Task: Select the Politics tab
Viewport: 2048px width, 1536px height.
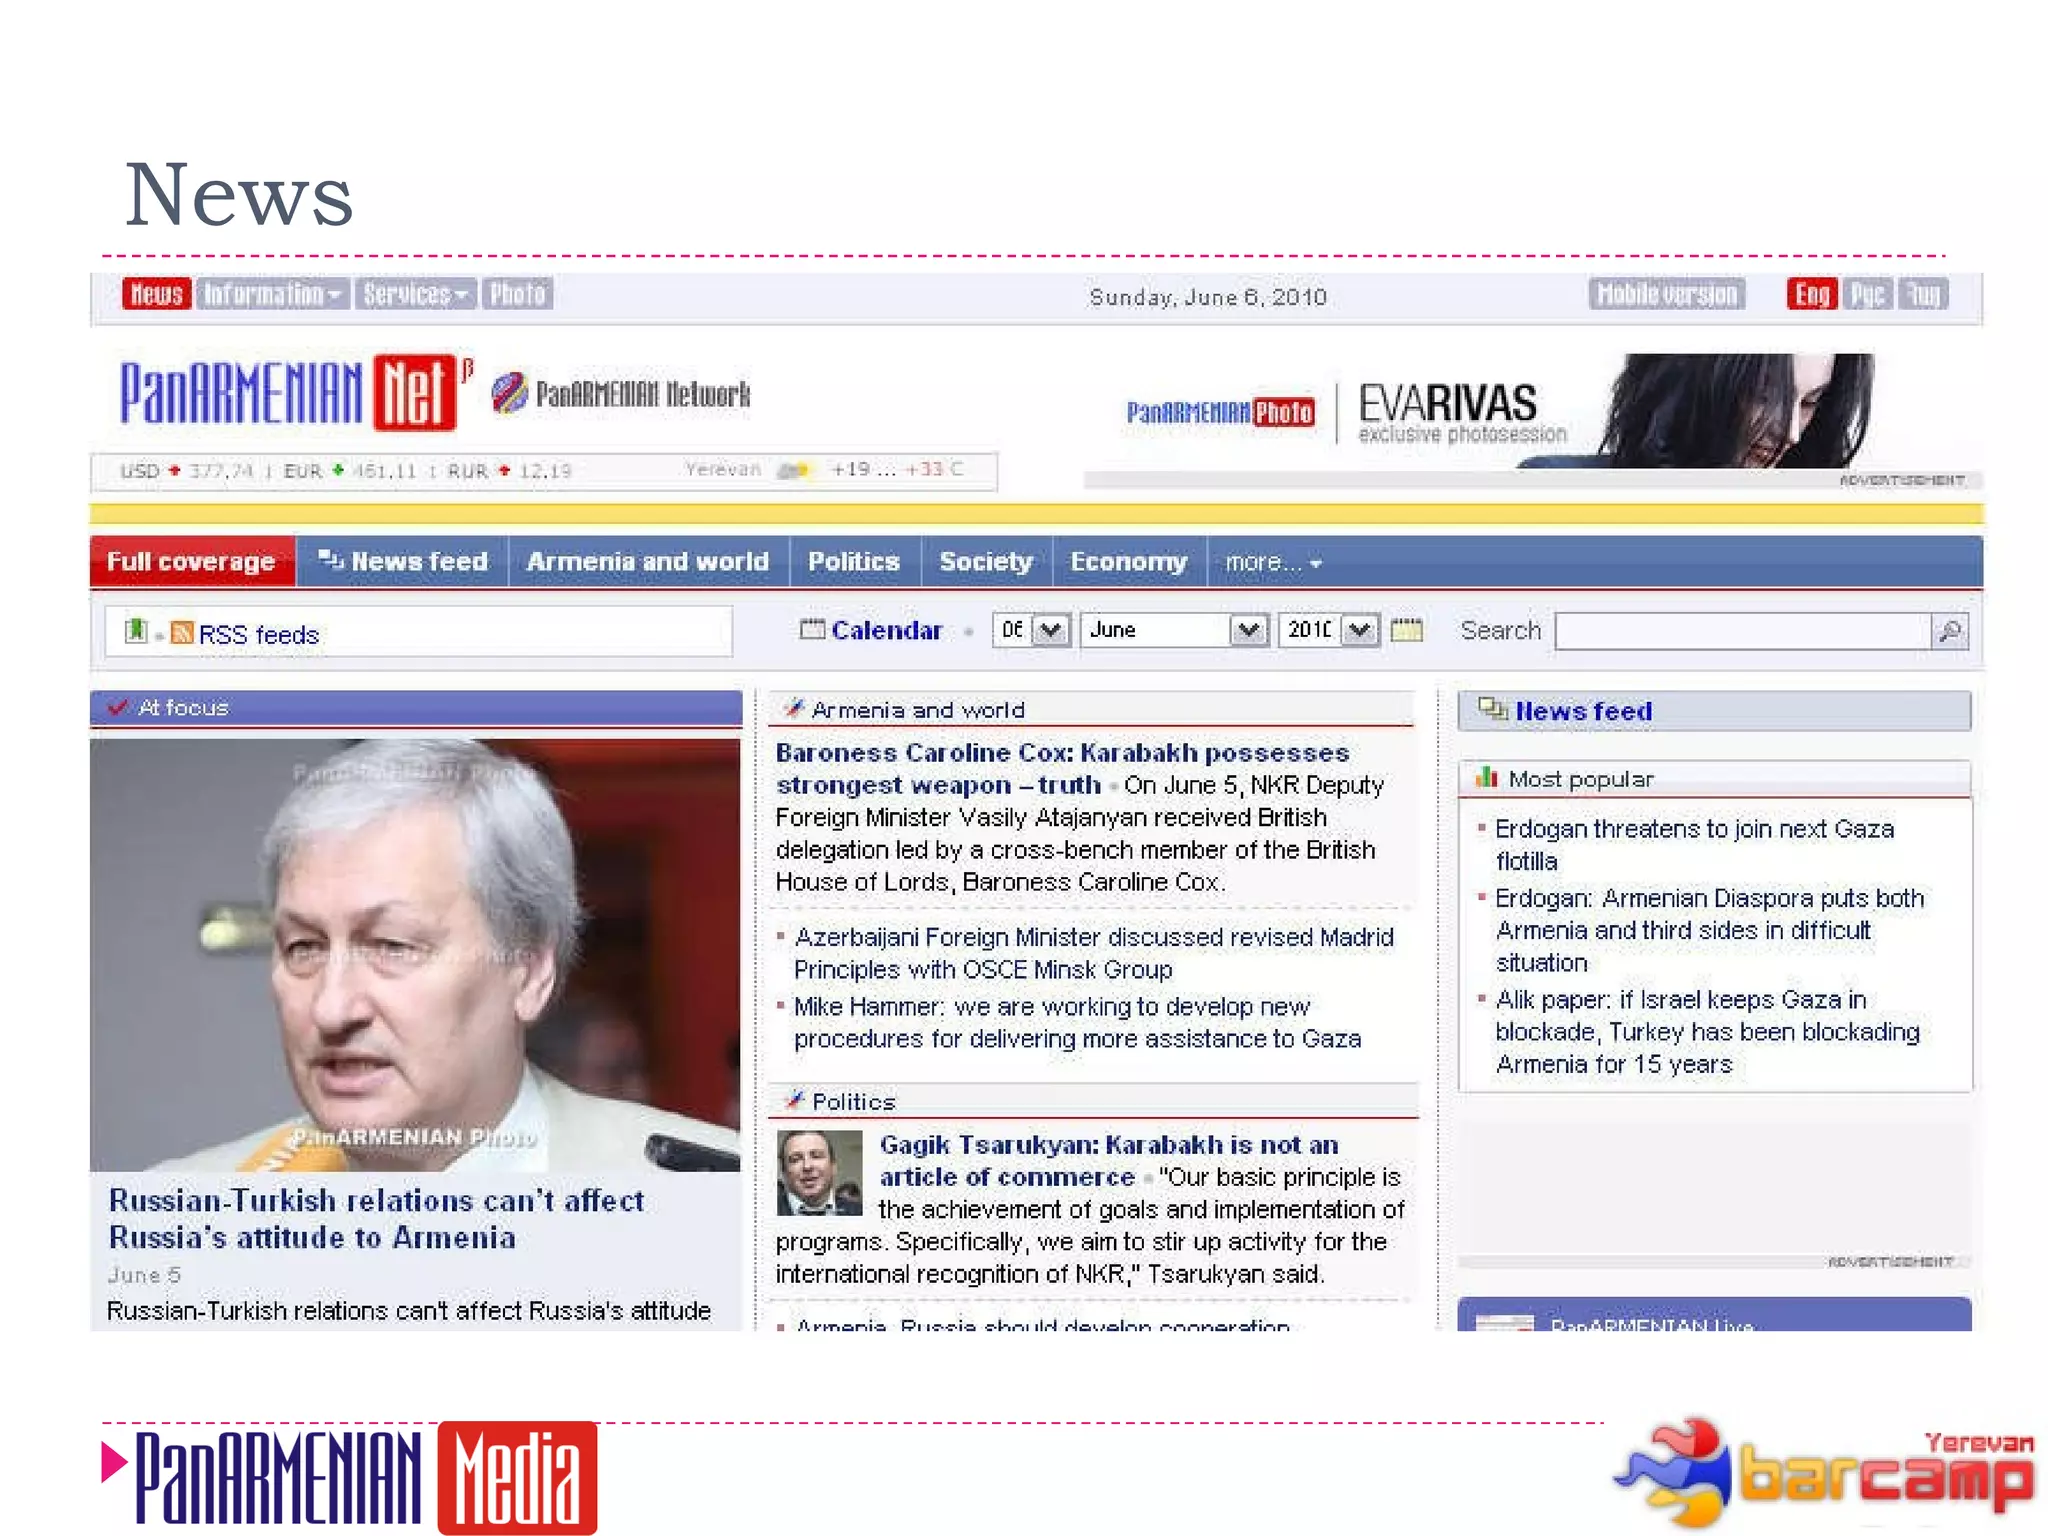Action: click(x=853, y=562)
